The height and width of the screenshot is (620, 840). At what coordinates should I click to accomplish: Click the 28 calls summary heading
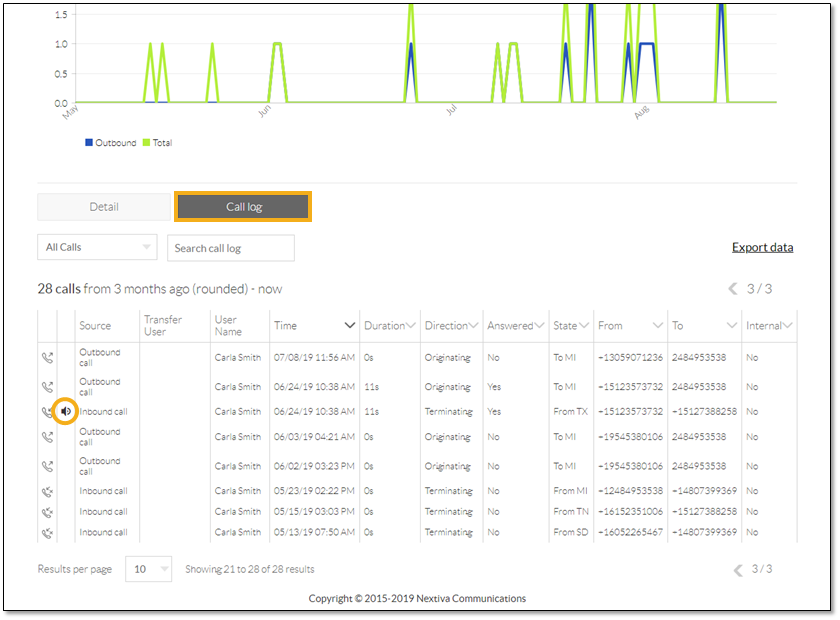tap(160, 289)
